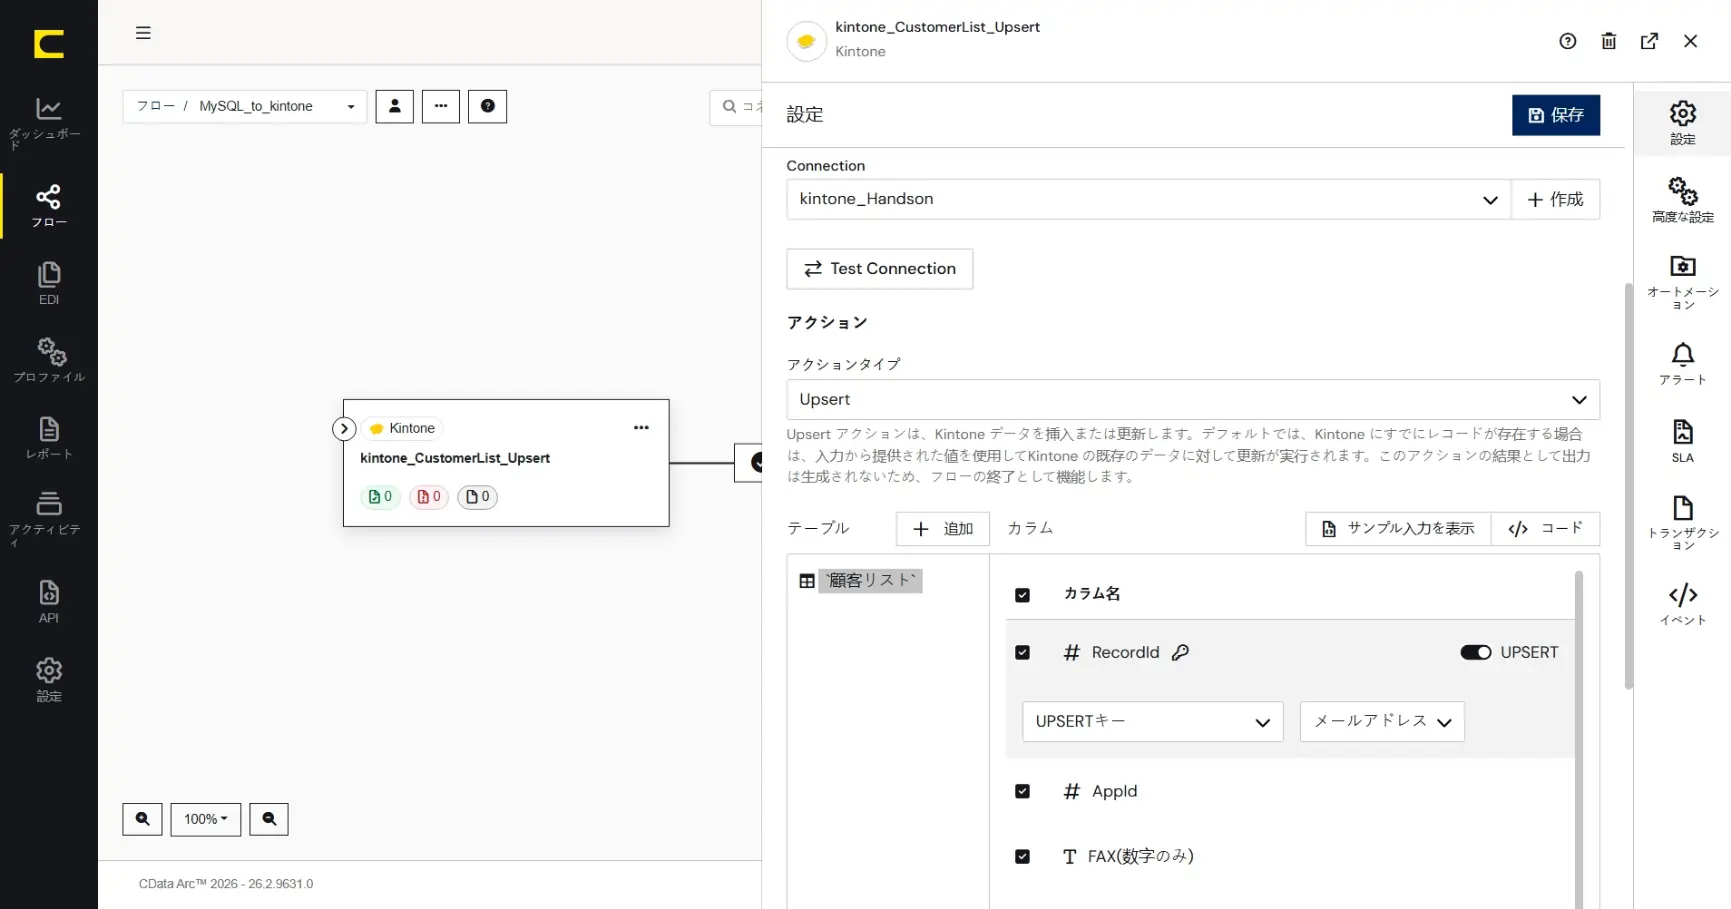
Task: Click the FAX(数字のみ) column name
Action: point(1140,857)
